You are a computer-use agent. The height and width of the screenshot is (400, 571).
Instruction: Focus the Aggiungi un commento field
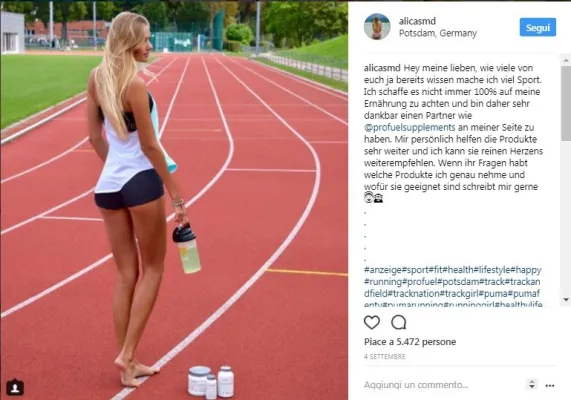tap(416, 385)
